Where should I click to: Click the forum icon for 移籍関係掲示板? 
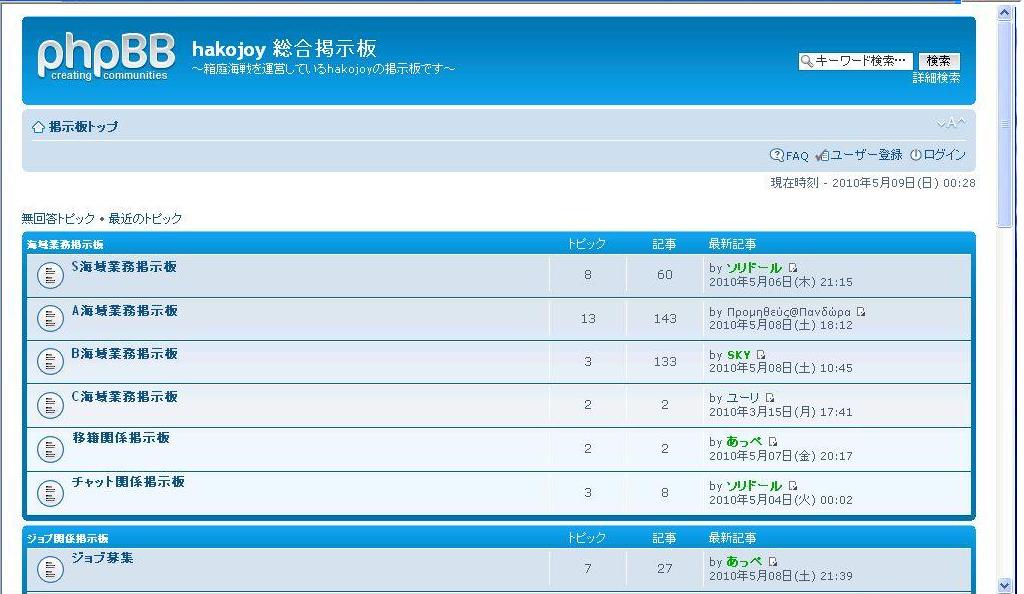[x=50, y=449]
